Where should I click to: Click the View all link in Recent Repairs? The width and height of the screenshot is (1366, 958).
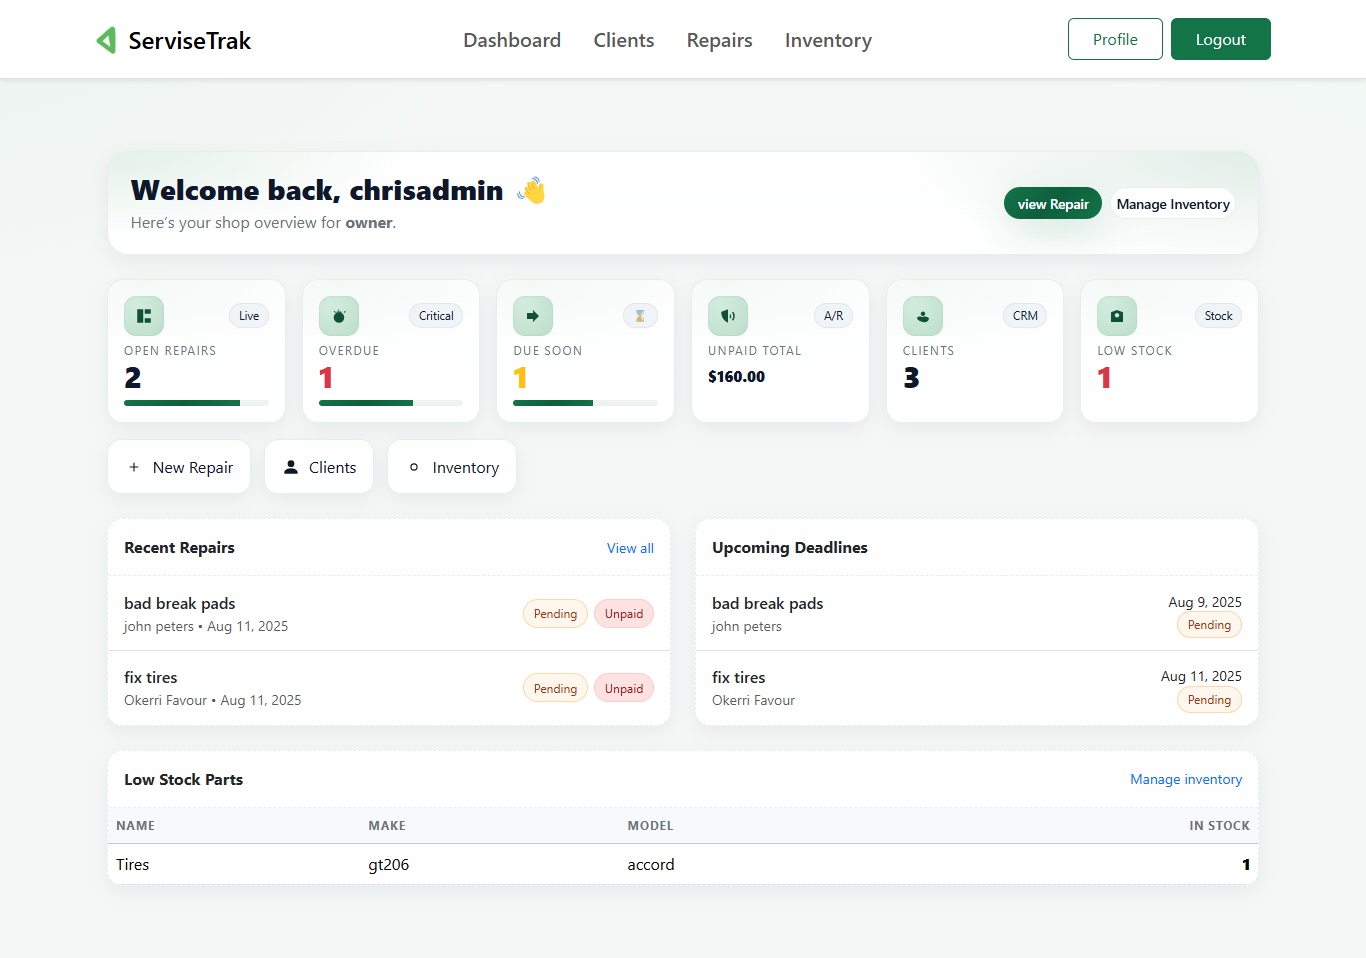pyautogui.click(x=630, y=548)
